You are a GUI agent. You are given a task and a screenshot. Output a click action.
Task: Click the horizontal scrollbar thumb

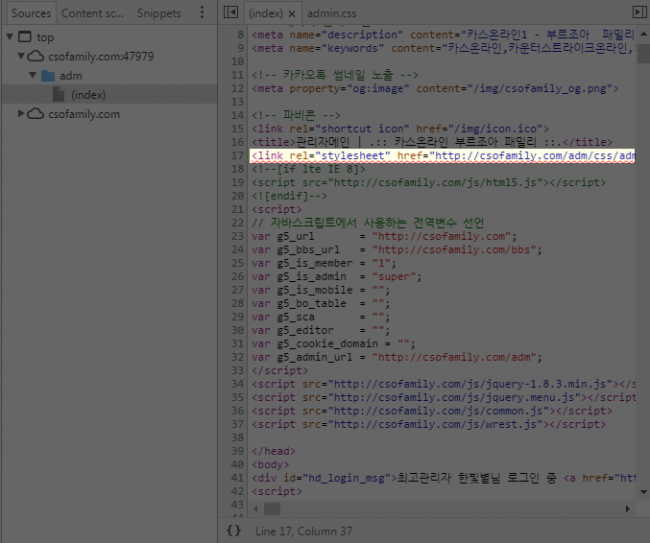[x=272, y=509]
